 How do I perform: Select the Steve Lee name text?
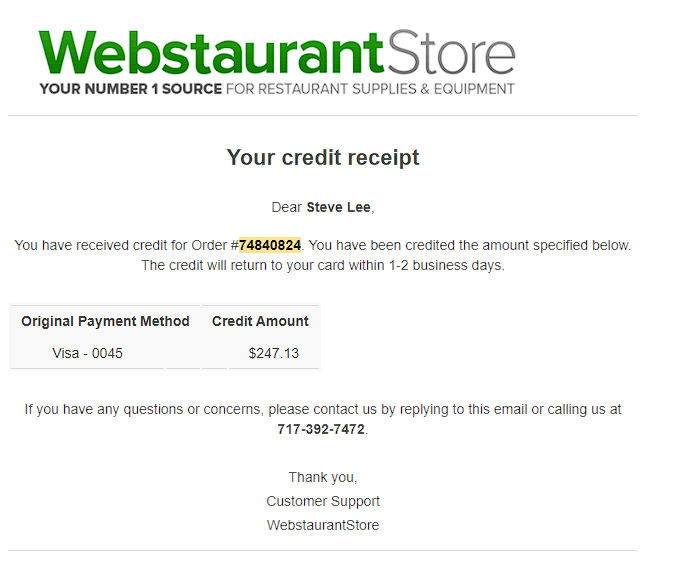(338, 207)
